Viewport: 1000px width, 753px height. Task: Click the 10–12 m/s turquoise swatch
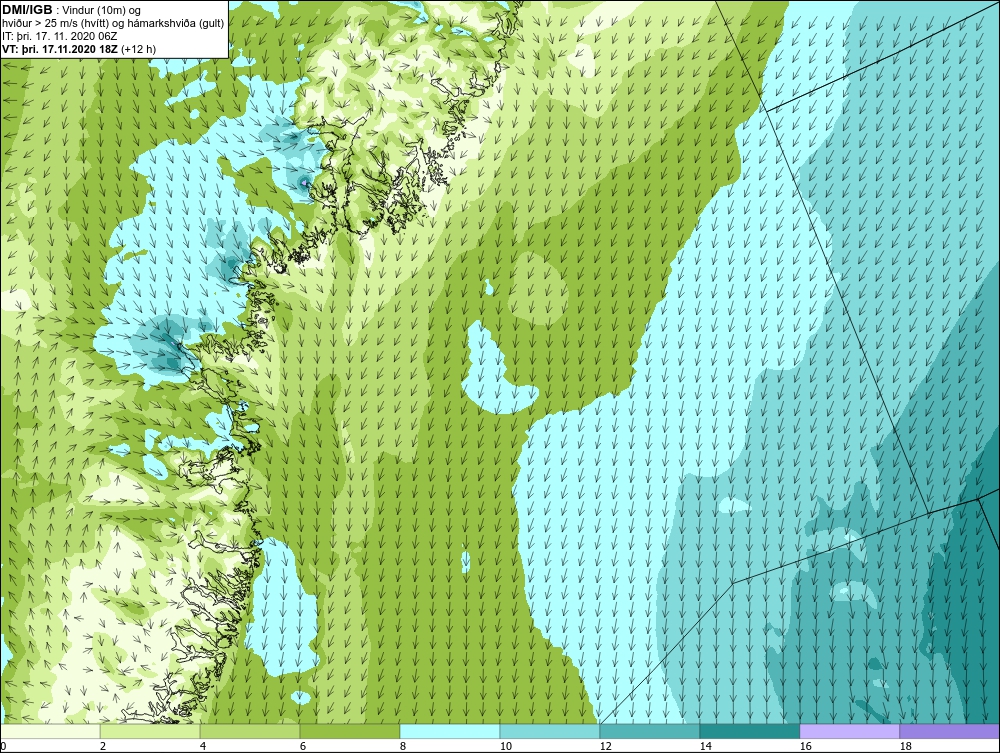(550, 731)
